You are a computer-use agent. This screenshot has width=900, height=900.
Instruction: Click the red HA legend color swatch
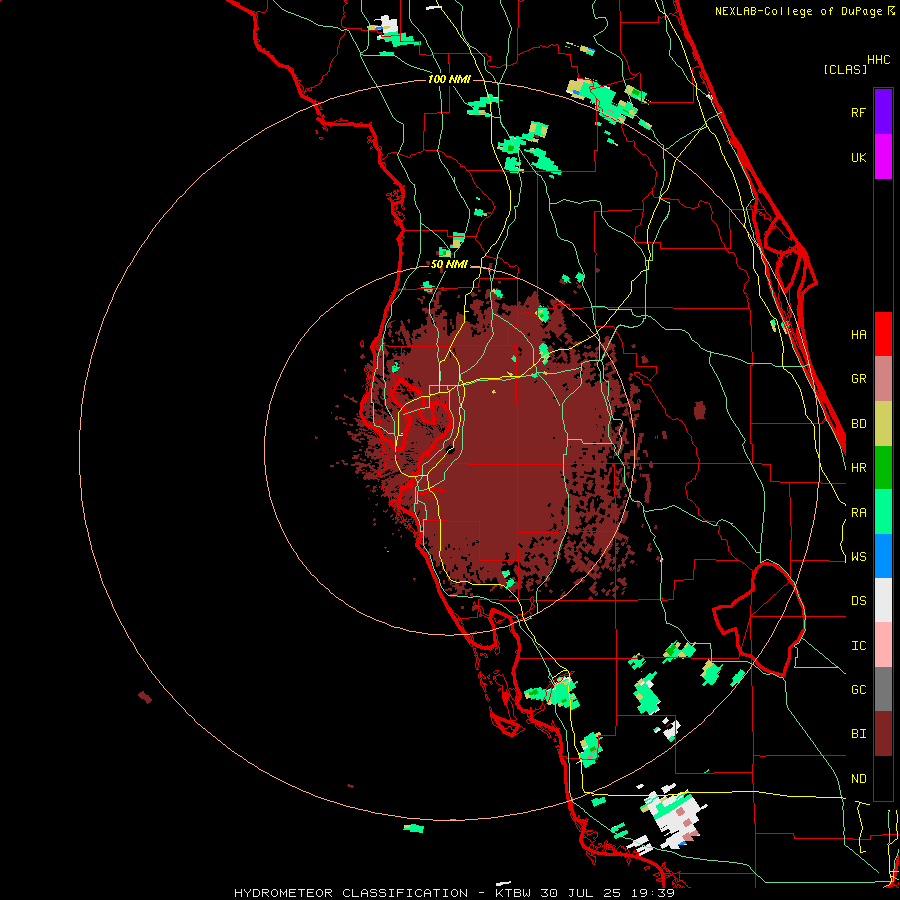[883, 334]
